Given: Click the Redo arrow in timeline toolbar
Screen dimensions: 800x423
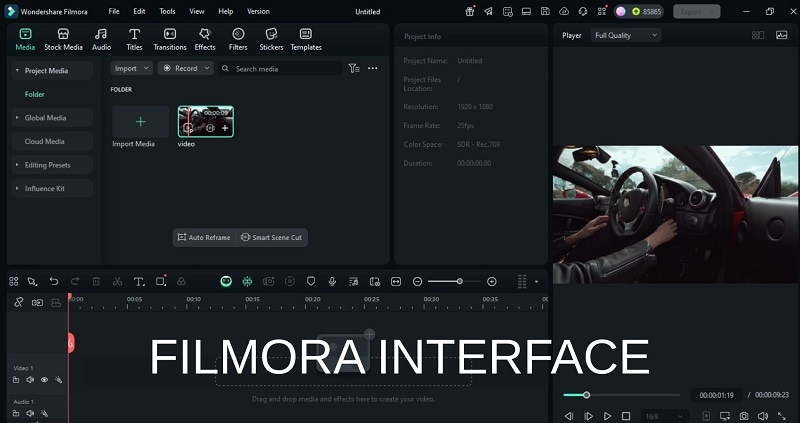Looking at the screenshot, I should click(x=75, y=281).
